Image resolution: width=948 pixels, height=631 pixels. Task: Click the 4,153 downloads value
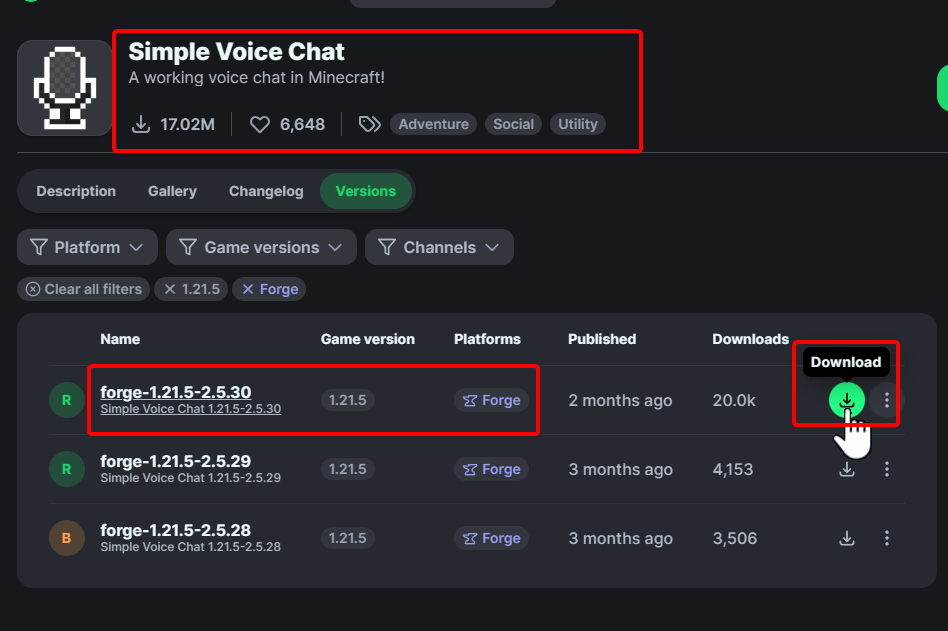point(733,469)
